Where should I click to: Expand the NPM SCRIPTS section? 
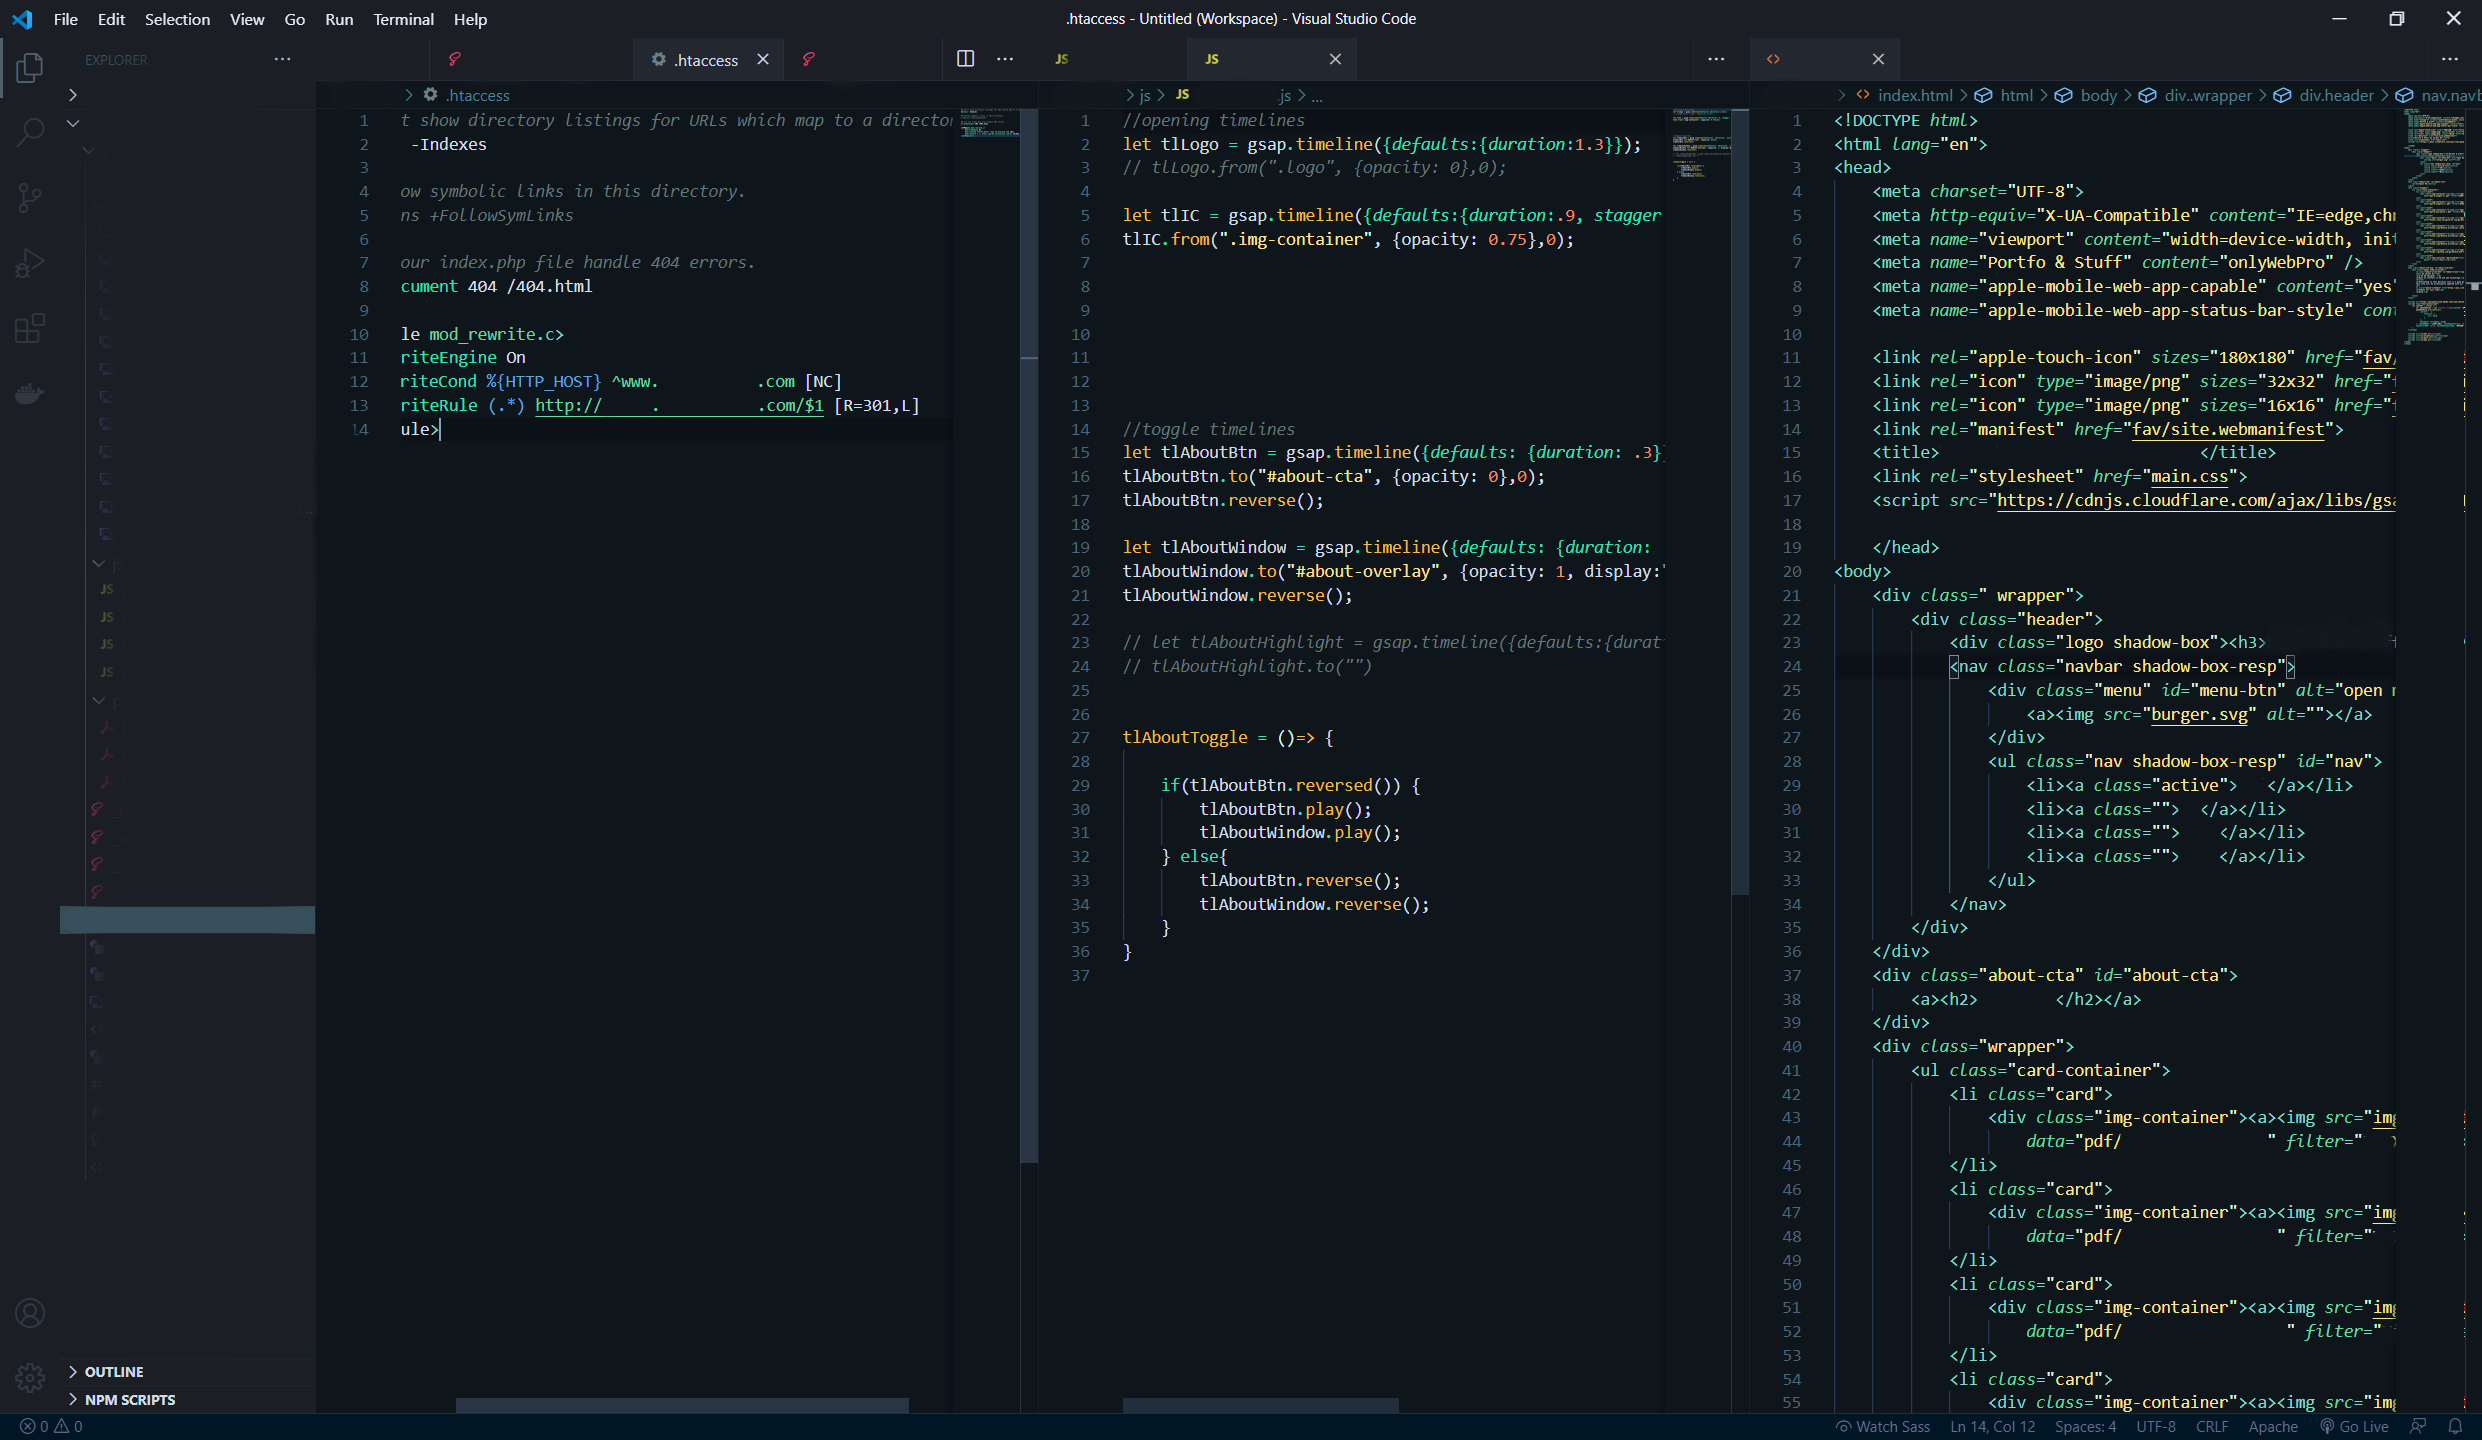click(130, 1400)
